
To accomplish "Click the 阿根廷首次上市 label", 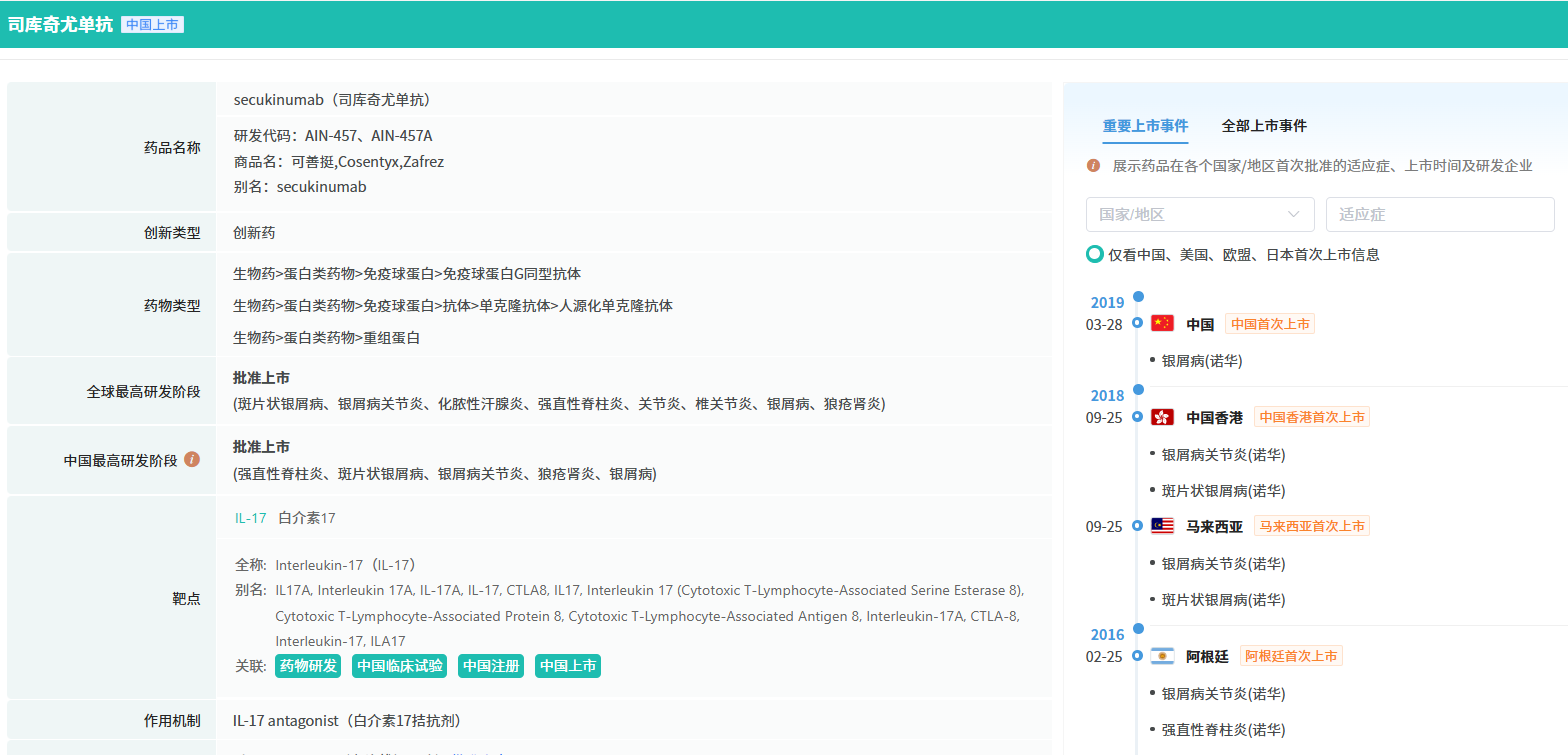I will 1291,656.
